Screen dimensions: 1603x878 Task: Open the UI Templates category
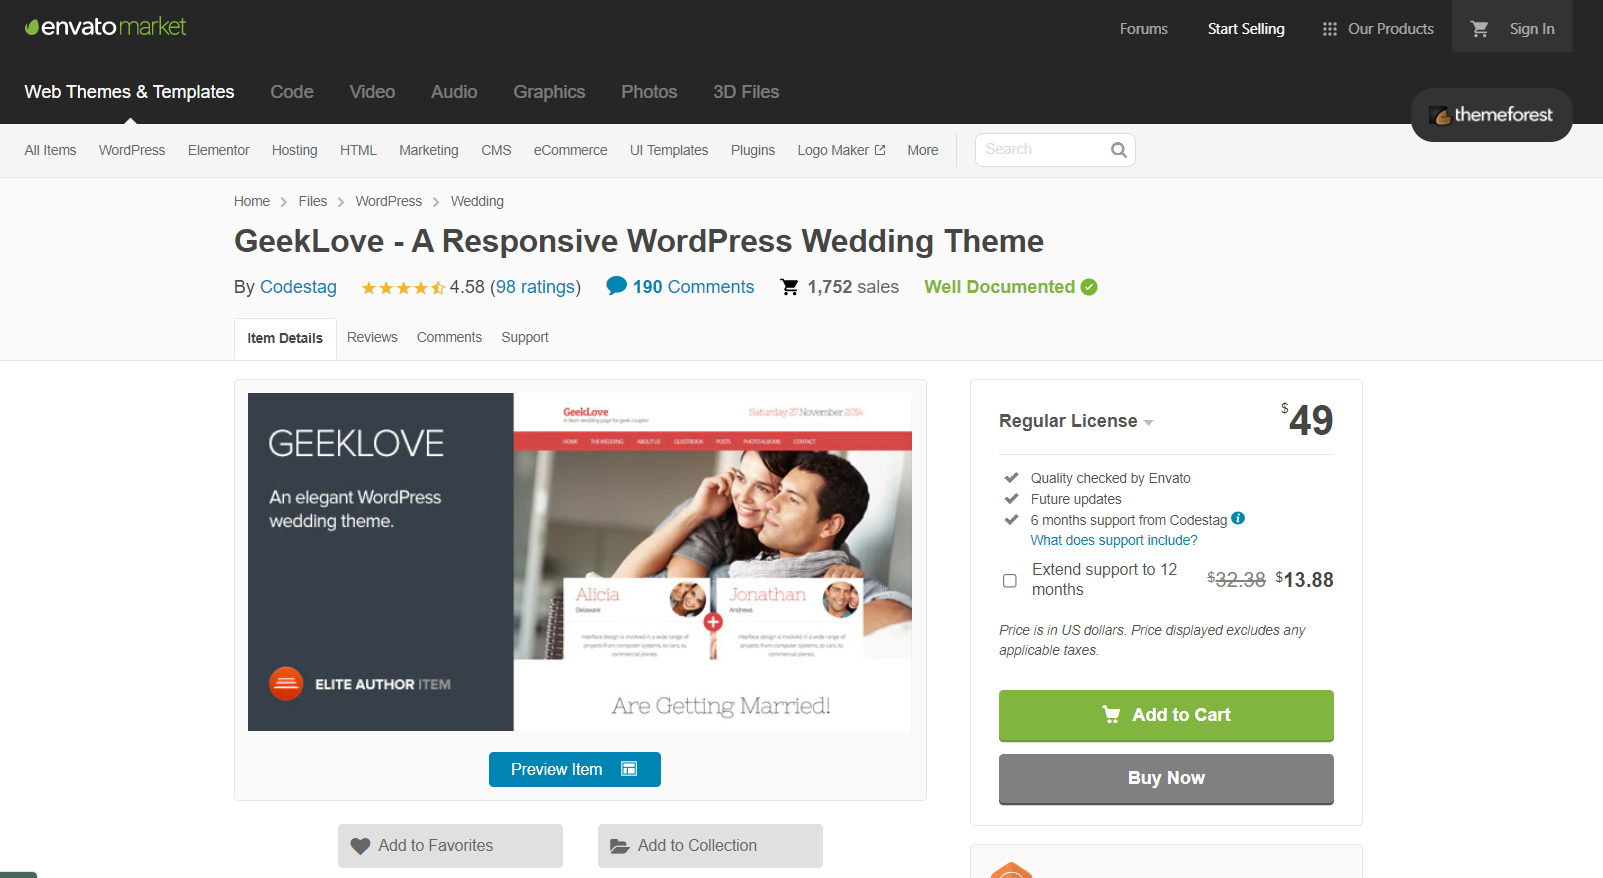[669, 150]
